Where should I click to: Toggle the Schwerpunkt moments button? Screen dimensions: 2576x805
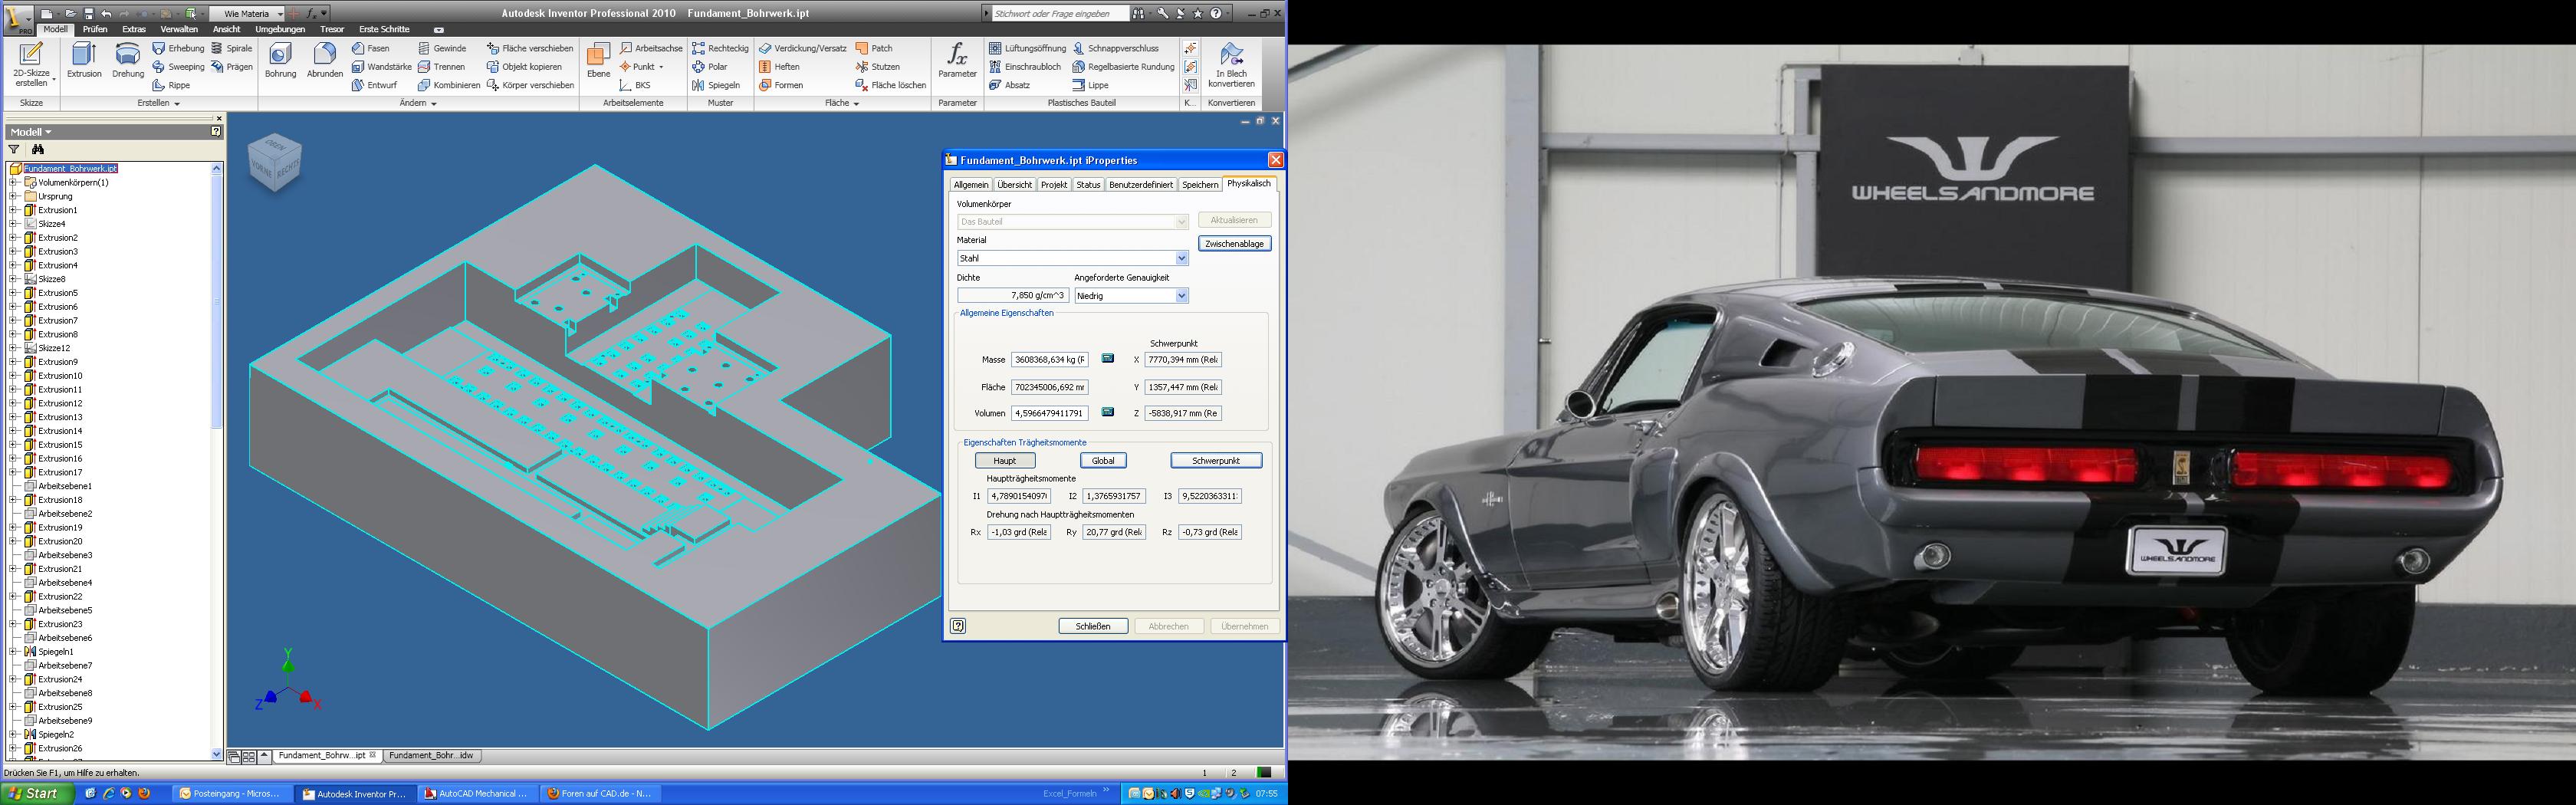click(x=1216, y=461)
